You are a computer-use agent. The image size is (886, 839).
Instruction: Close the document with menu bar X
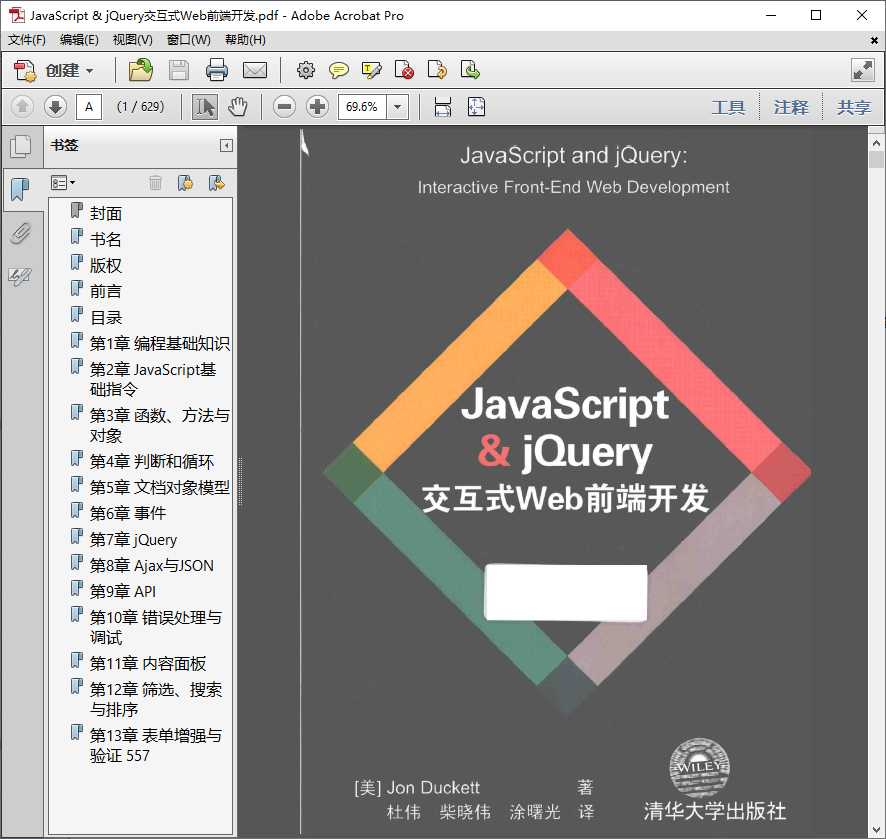pos(874,40)
